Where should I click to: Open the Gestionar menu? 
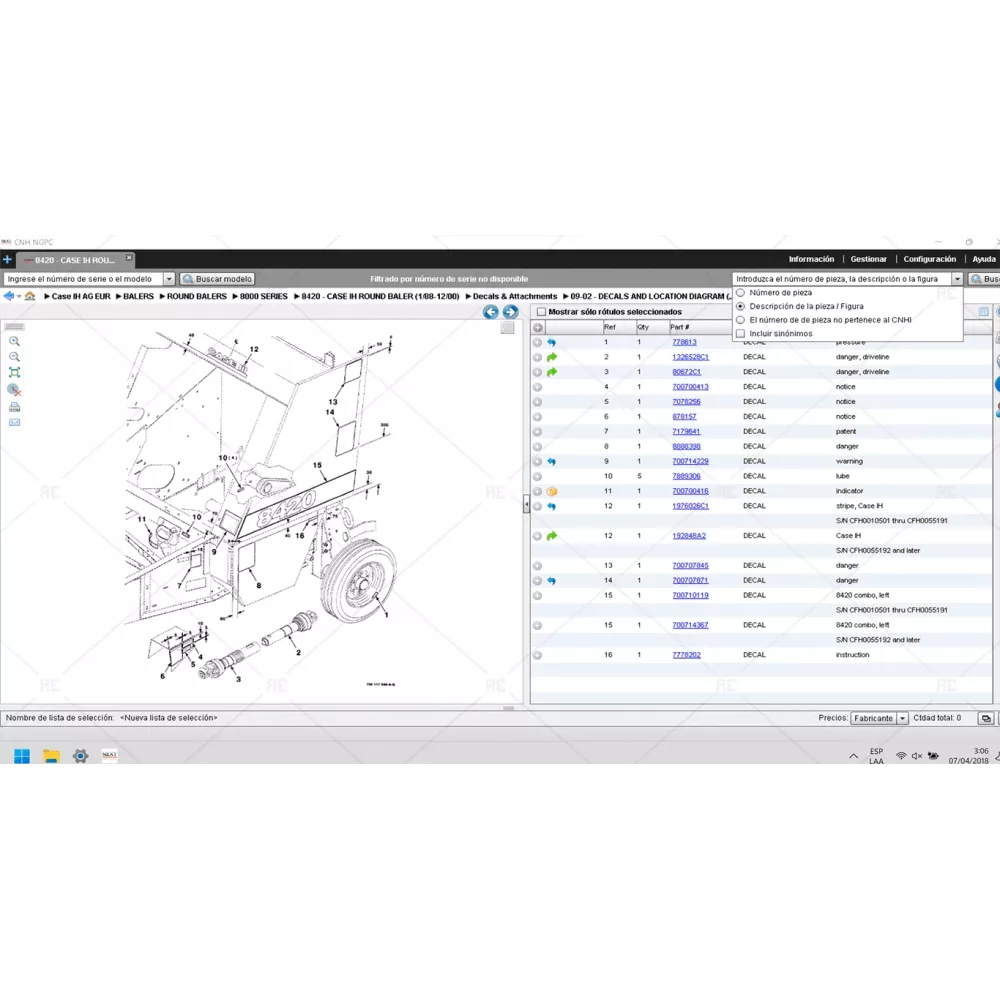868,259
